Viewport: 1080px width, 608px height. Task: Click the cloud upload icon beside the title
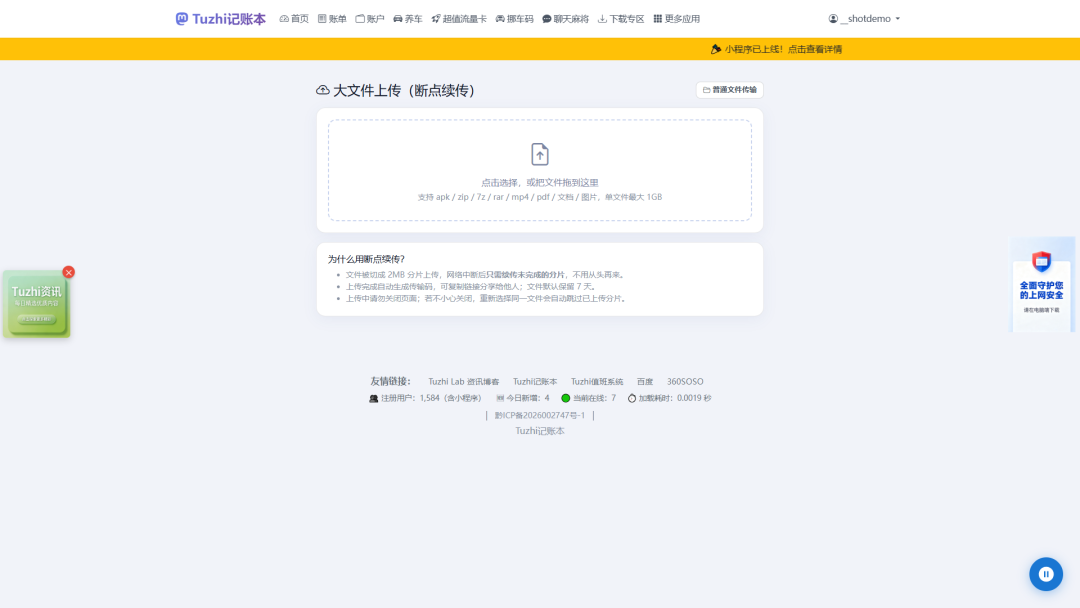pos(322,90)
